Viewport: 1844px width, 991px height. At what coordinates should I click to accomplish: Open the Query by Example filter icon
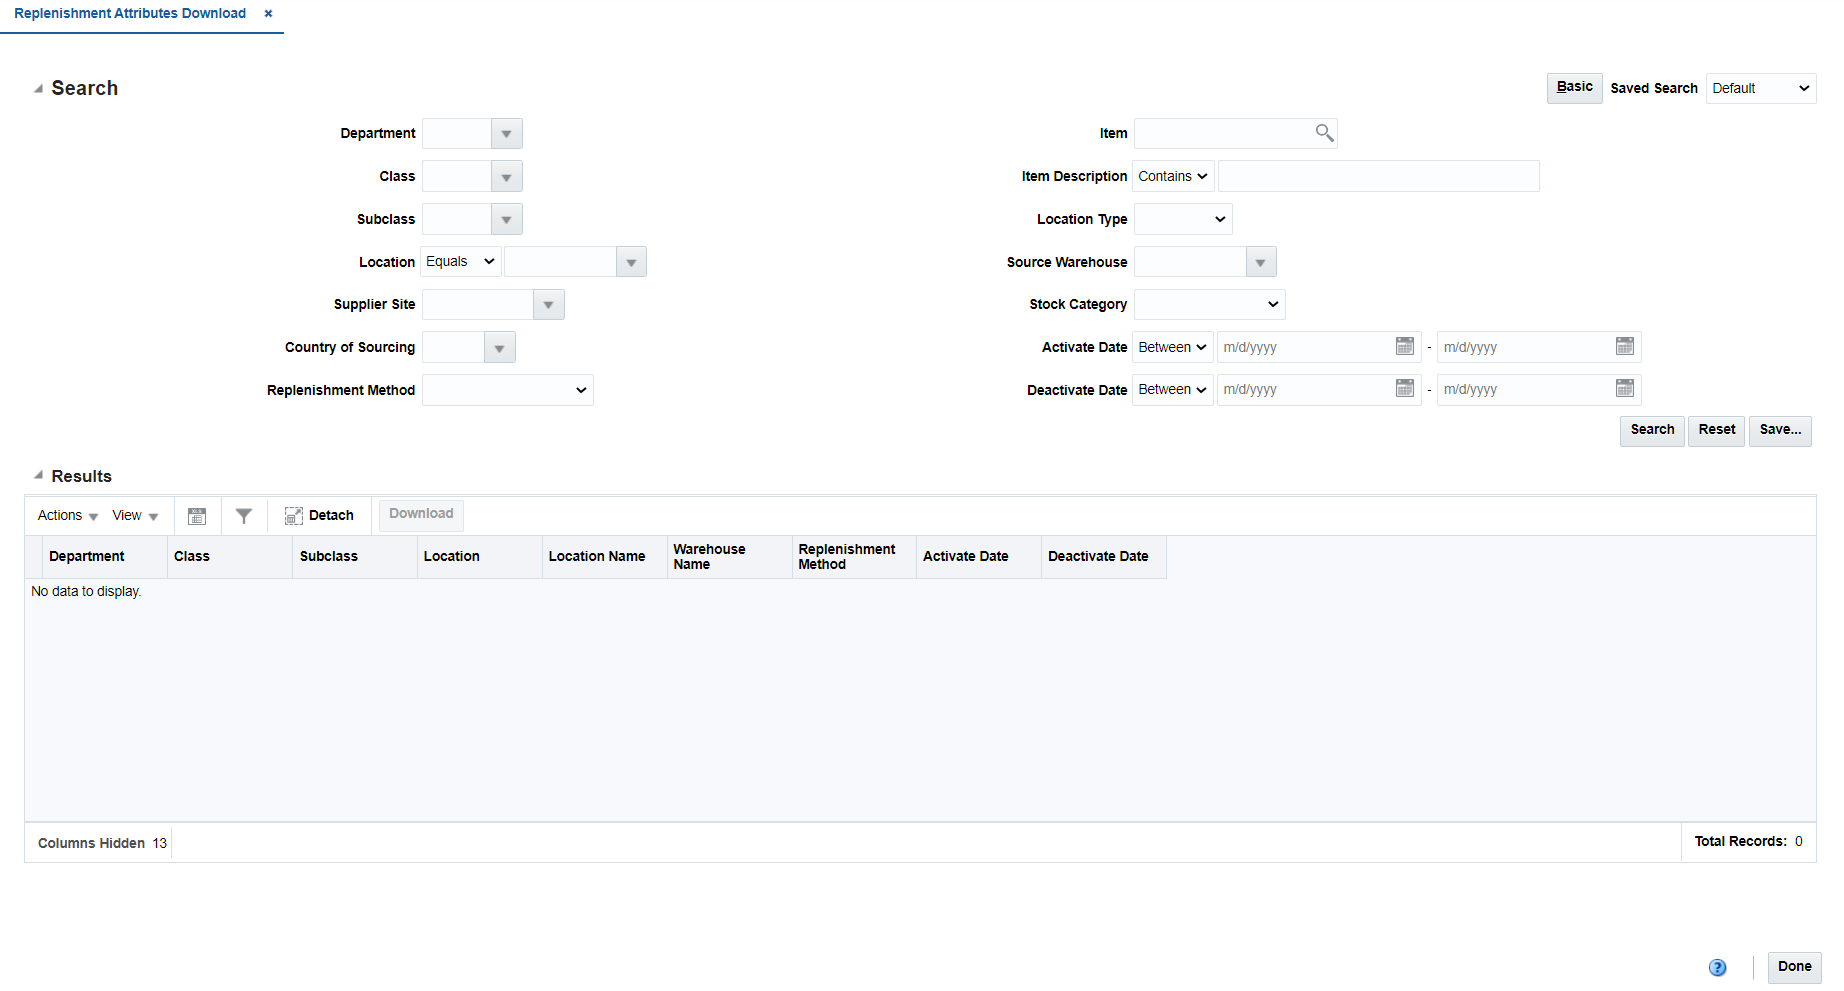pyautogui.click(x=244, y=515)
